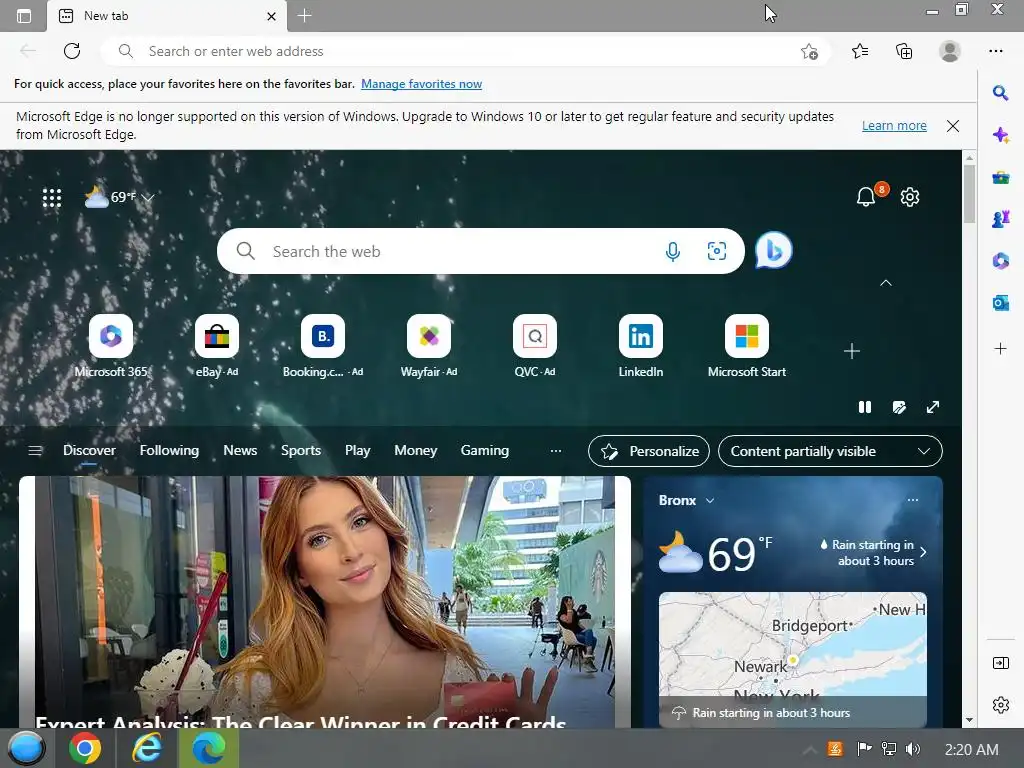Dismiss the Edge unsupported notice
1024x768 pixels.
coord(953,126)
